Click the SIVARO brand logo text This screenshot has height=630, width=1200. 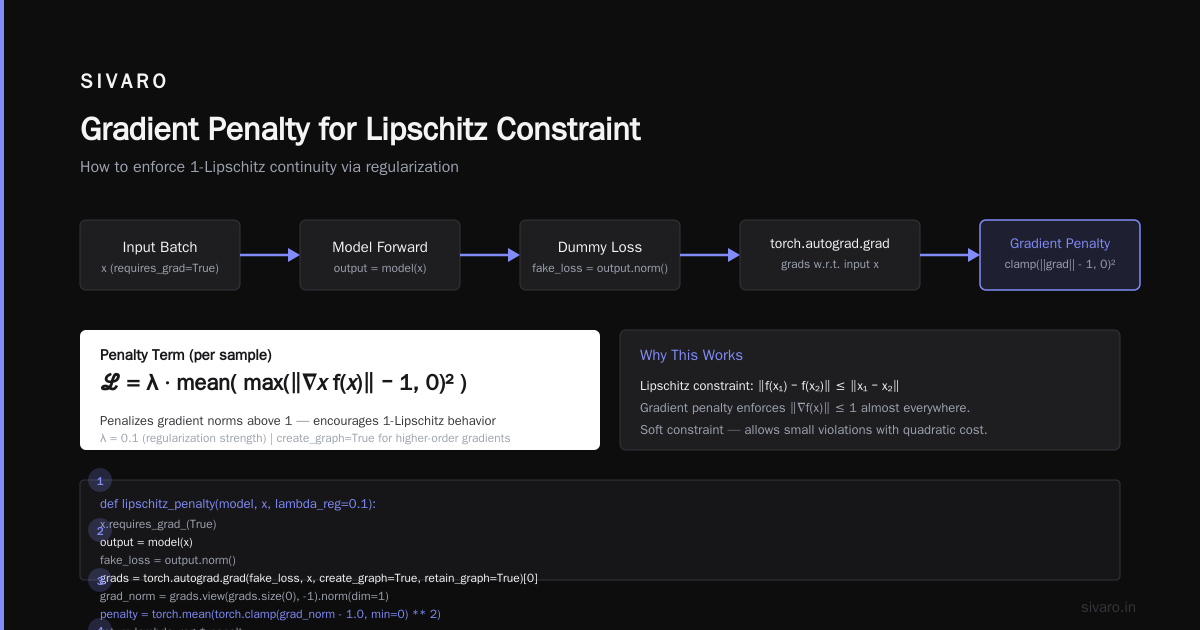tap(124, 82)
